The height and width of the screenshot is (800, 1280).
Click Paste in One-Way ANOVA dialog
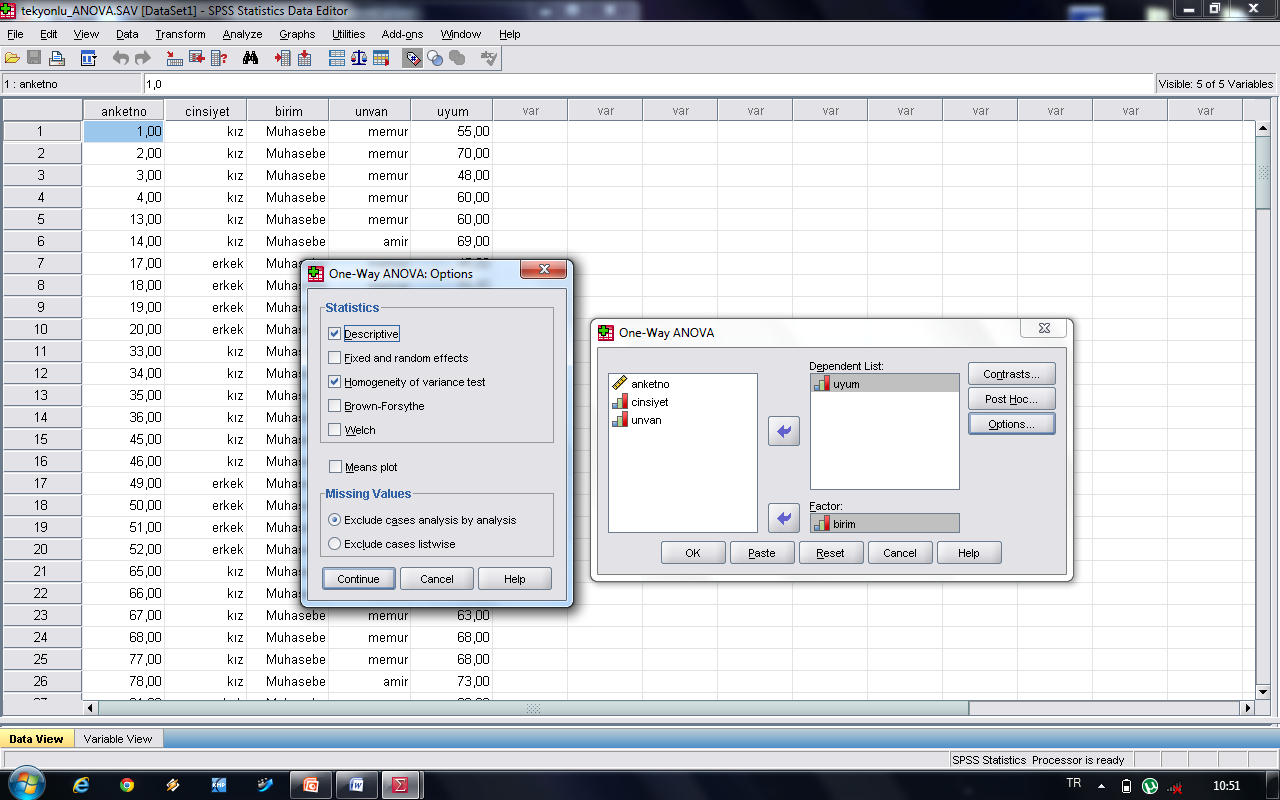click(762, 553)
